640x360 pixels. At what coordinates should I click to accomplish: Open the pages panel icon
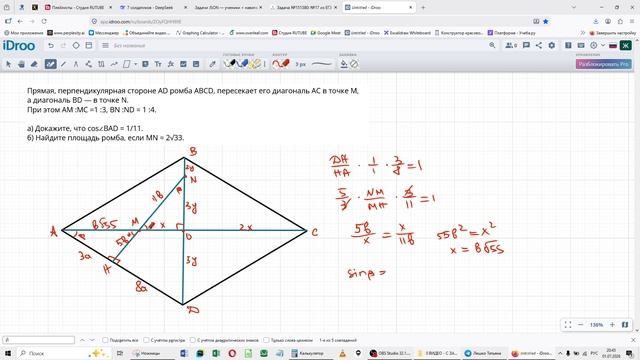(568, 46)
